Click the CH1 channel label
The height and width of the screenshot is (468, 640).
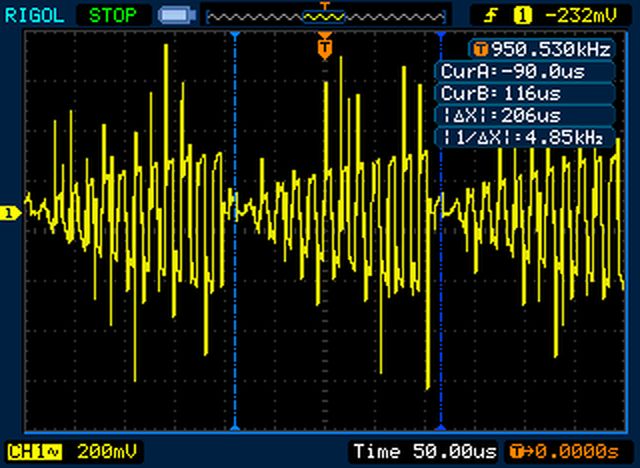(34, 452)
